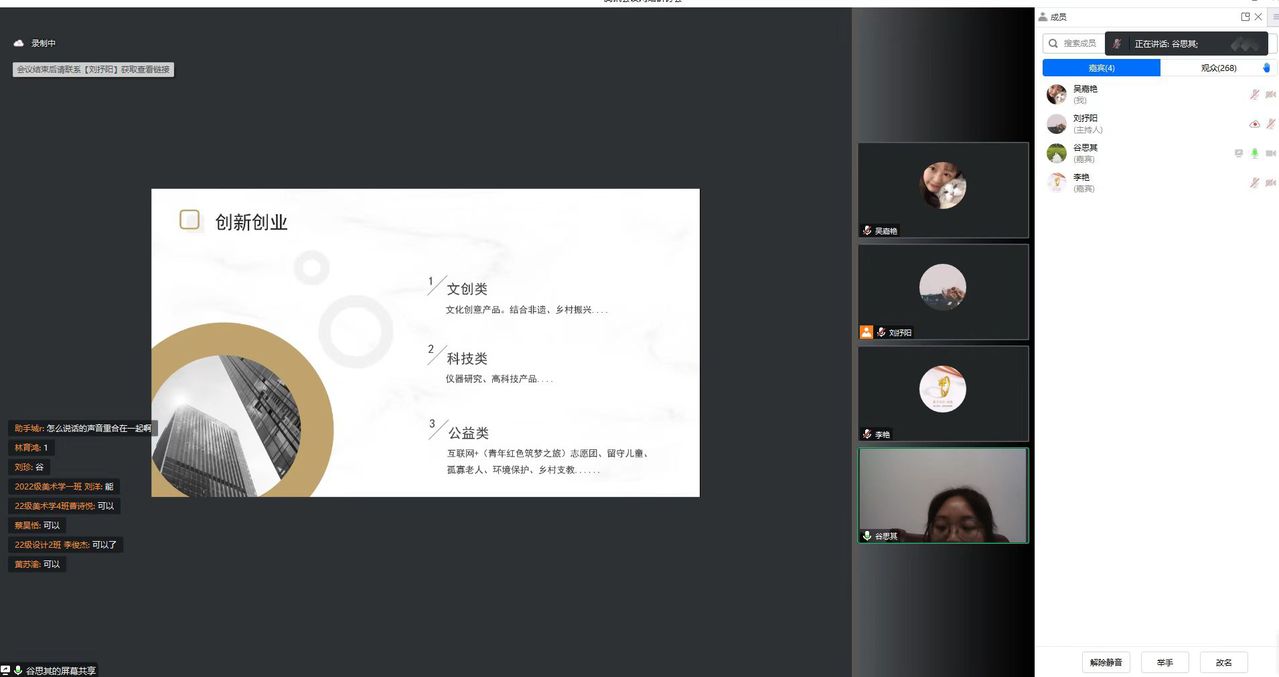Viewport: 1279px width, 677px height.
Task: Toggle 吴嘉艳's muted microphone in member list
Action: point(1254,95)
